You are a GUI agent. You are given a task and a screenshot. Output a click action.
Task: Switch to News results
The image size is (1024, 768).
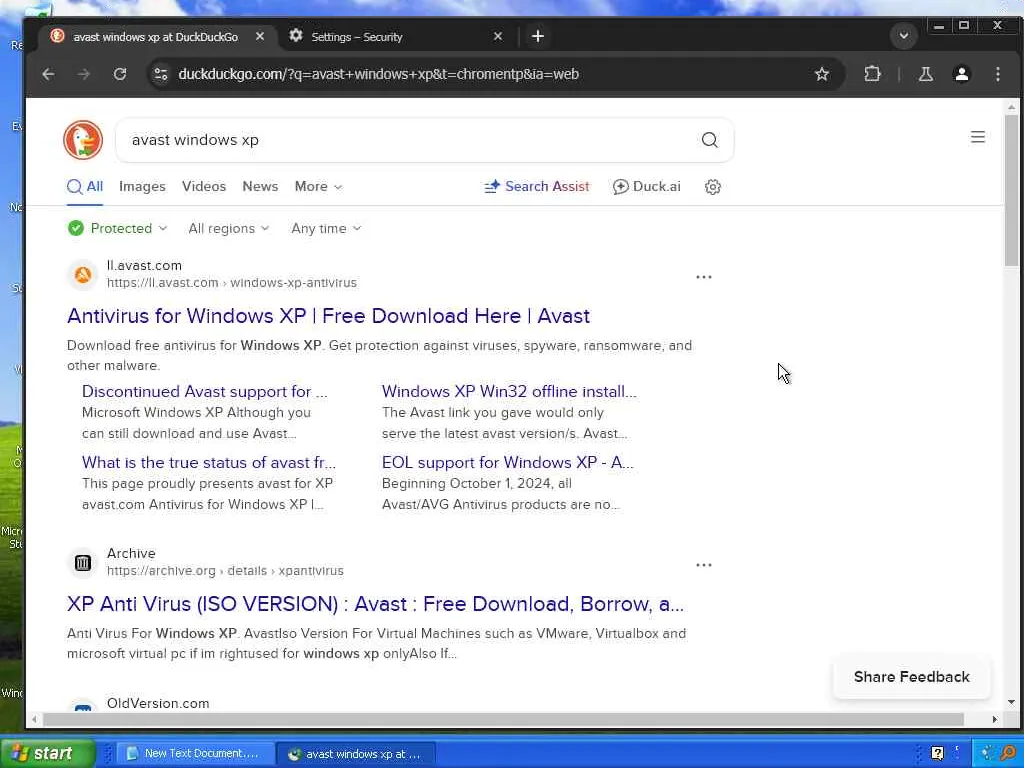(x=260, y=187)
